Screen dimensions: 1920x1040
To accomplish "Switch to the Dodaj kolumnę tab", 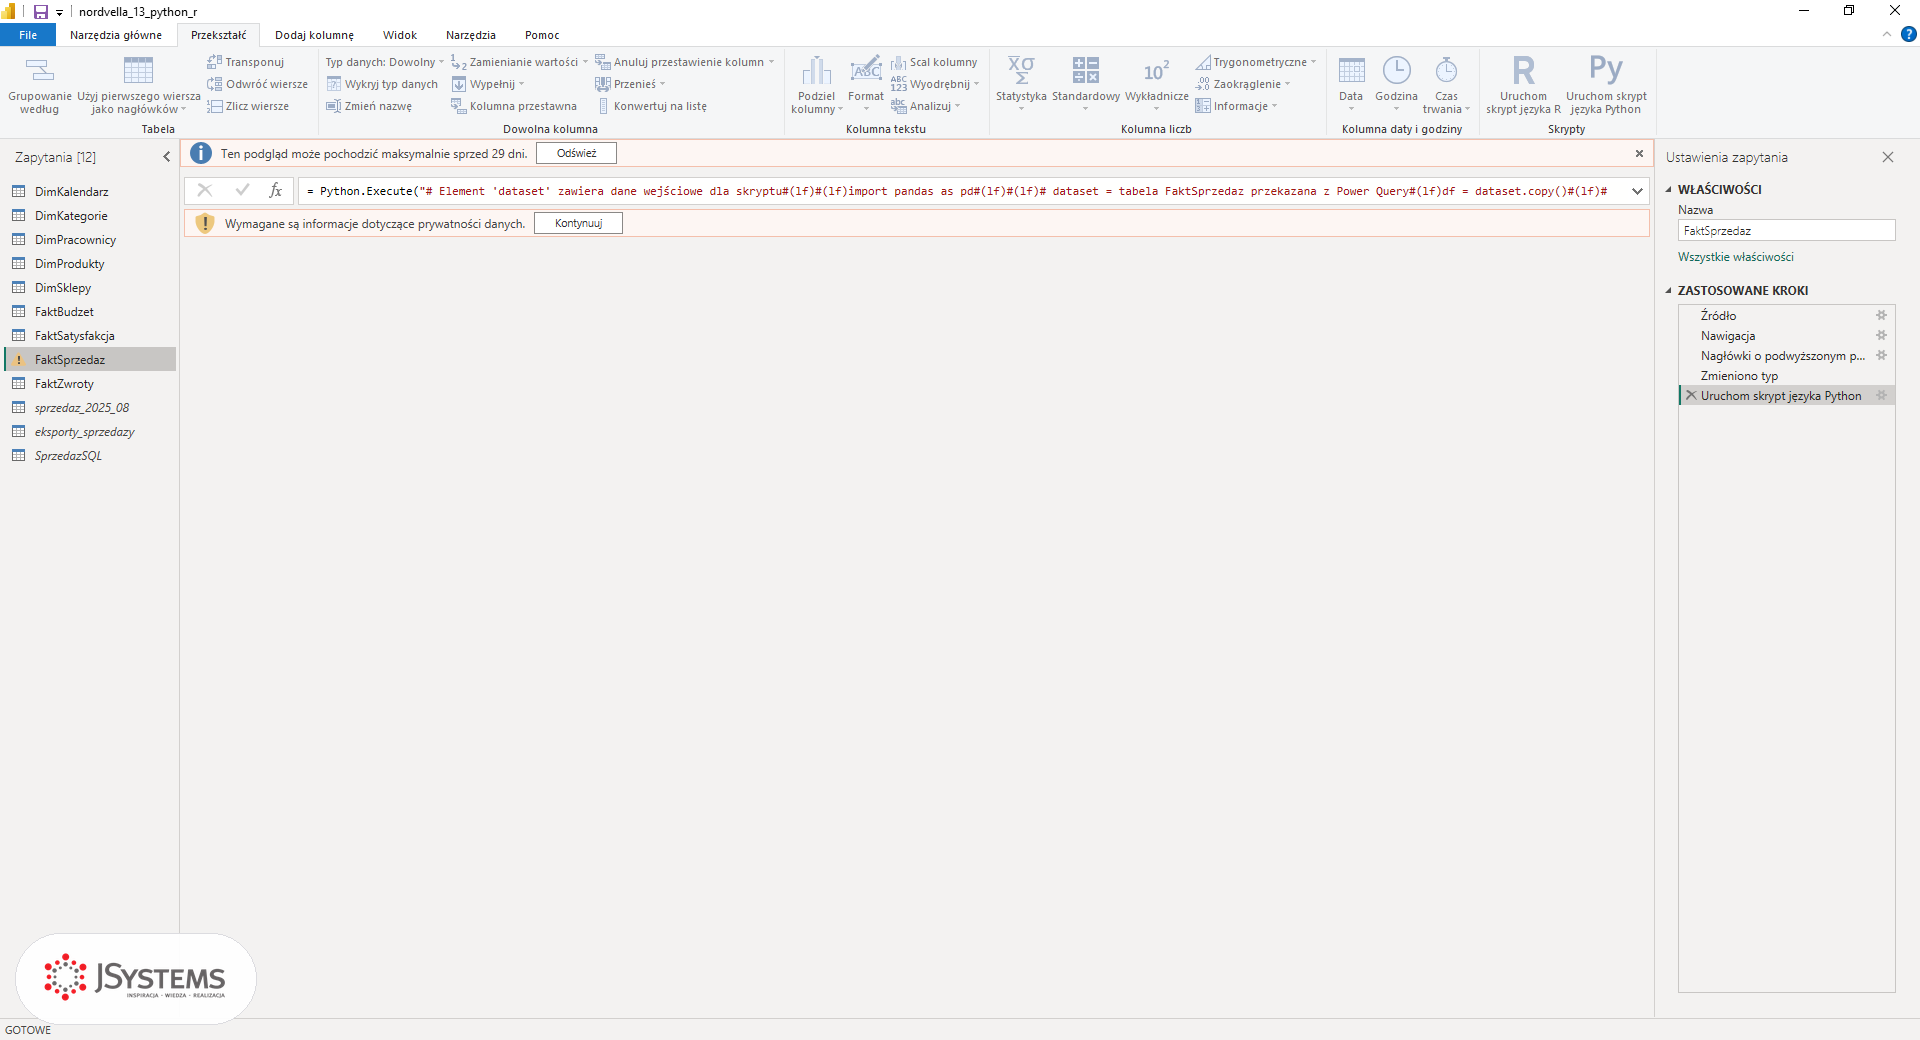I will (x=315, y=35).
